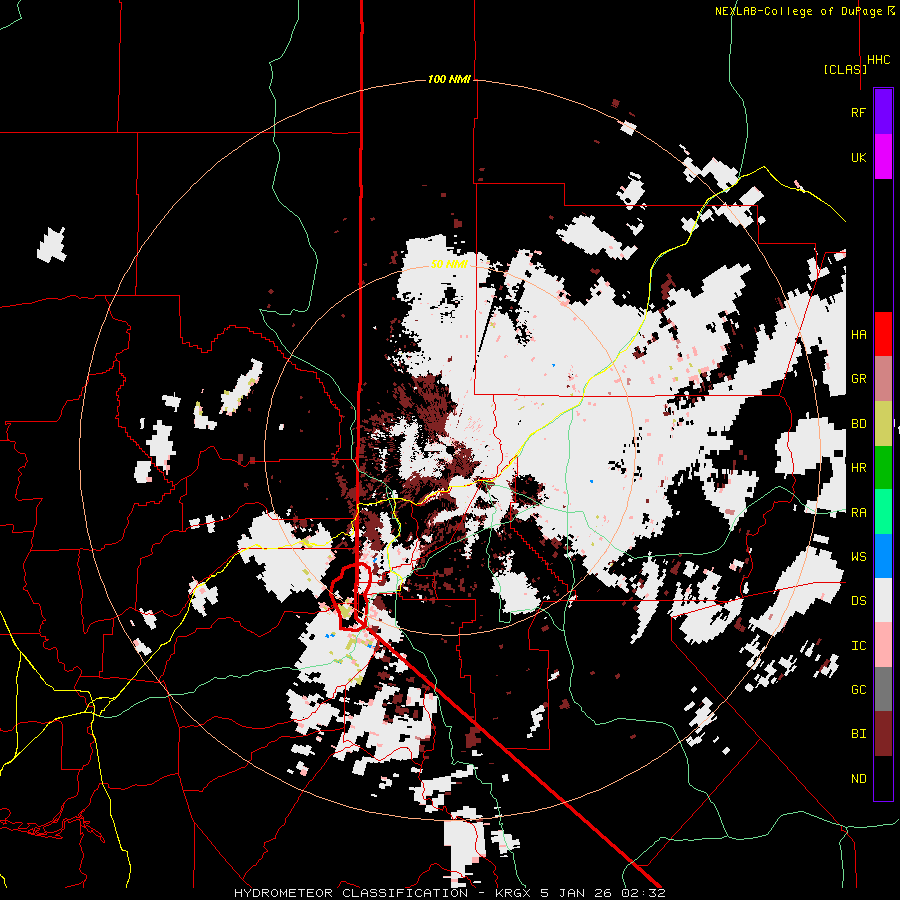900x900 pixels.
Task: Click the BI legend label
Action: pyautogui.click(x=858, y=734)
